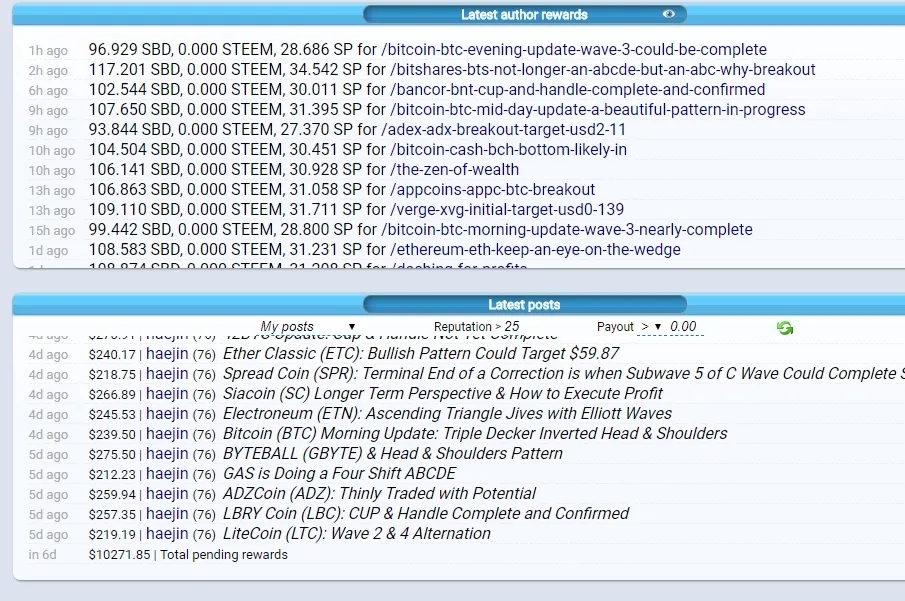Click the Latest posts header

[525, 304]
